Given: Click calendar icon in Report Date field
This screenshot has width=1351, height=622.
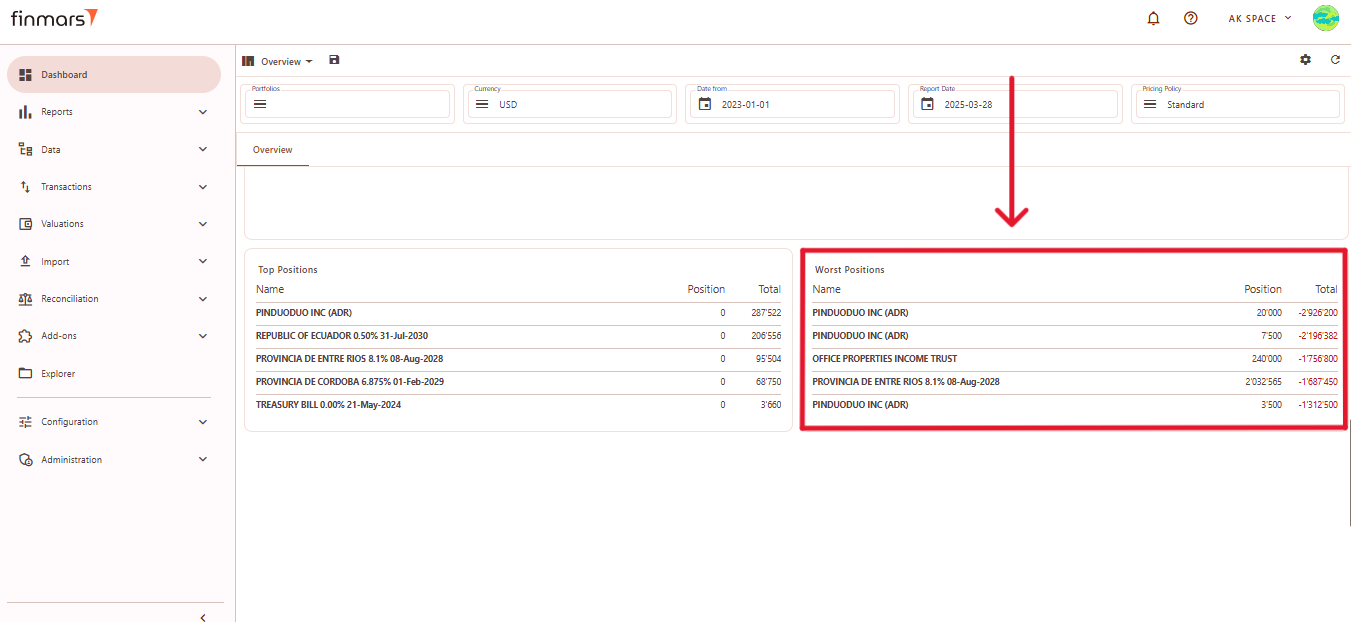Looking at the screenshot, I should pos(928,104).
